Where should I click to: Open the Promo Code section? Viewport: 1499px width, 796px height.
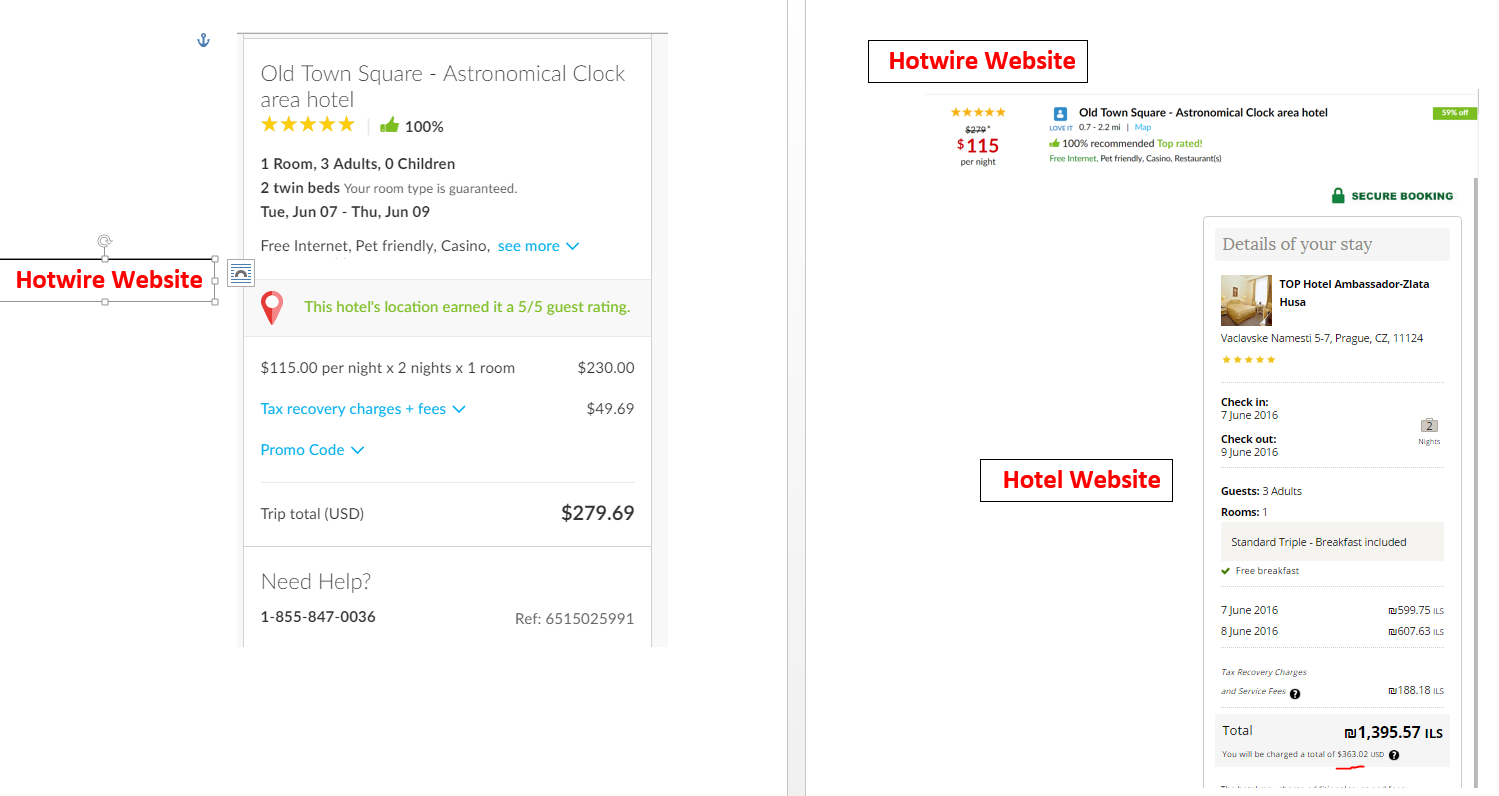(312, 449)
